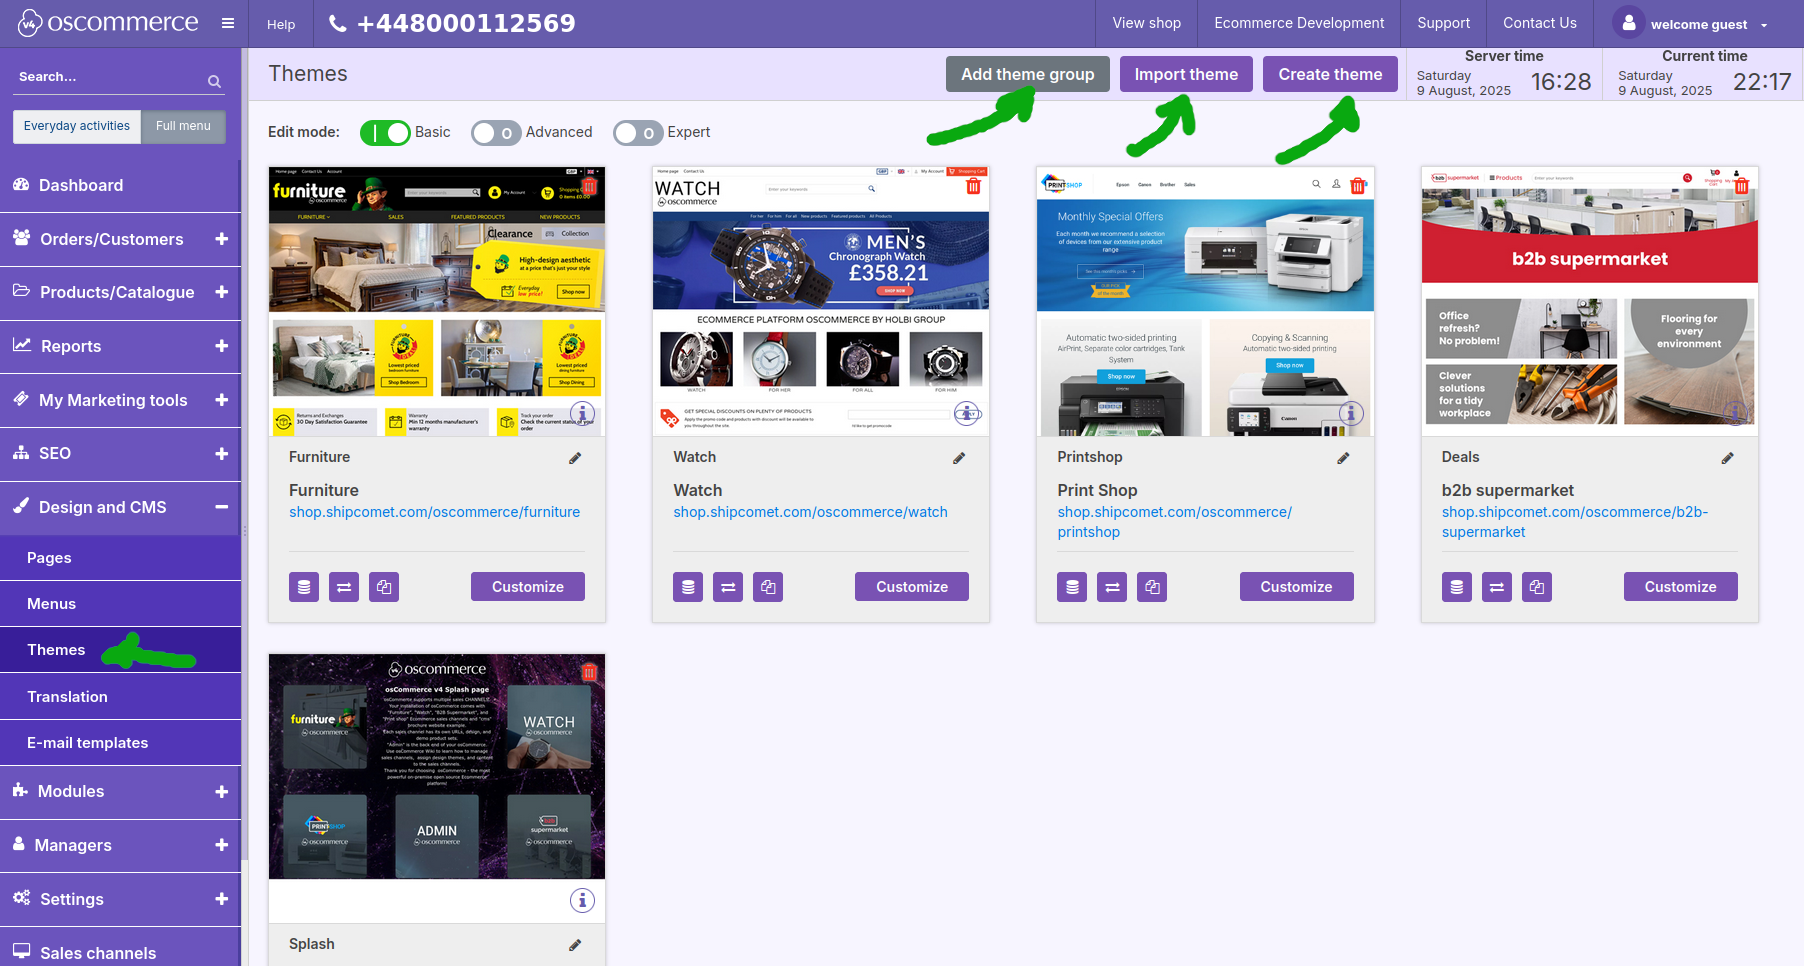Click the Add theme group button
The image size is (1804, 966).
[x=1028, y=74]
